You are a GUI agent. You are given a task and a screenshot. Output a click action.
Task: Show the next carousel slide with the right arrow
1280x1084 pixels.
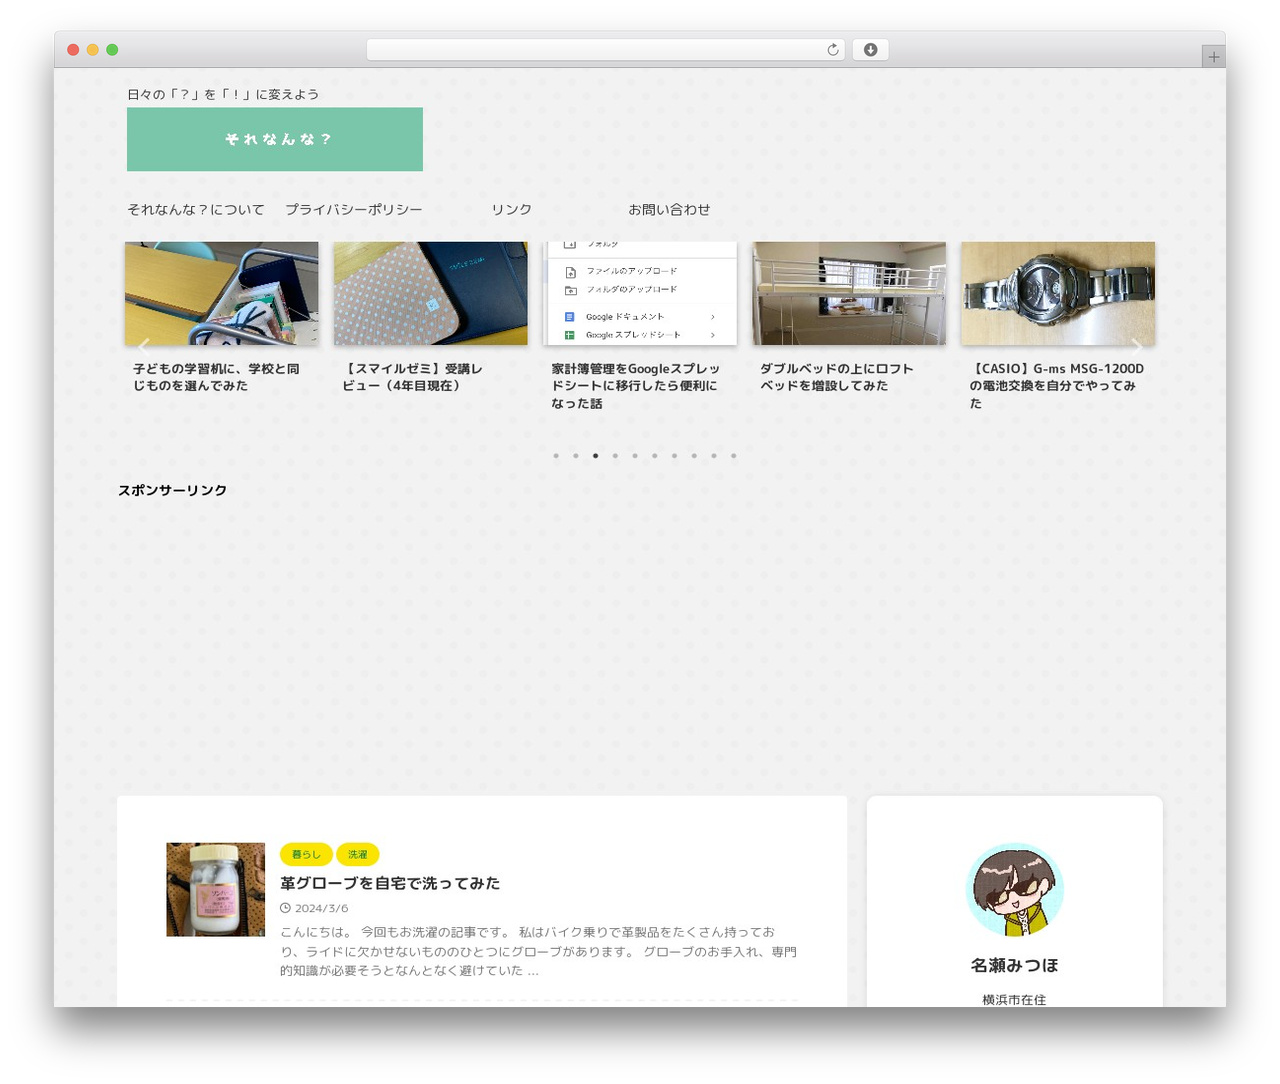tap(1136, 347)
